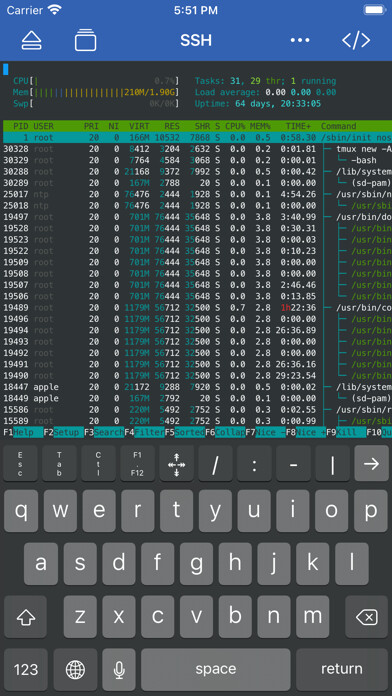This screenshot has width=392, height=696.
Task: Tap the SSH title in navigation bar
Action: pos(196,40)
